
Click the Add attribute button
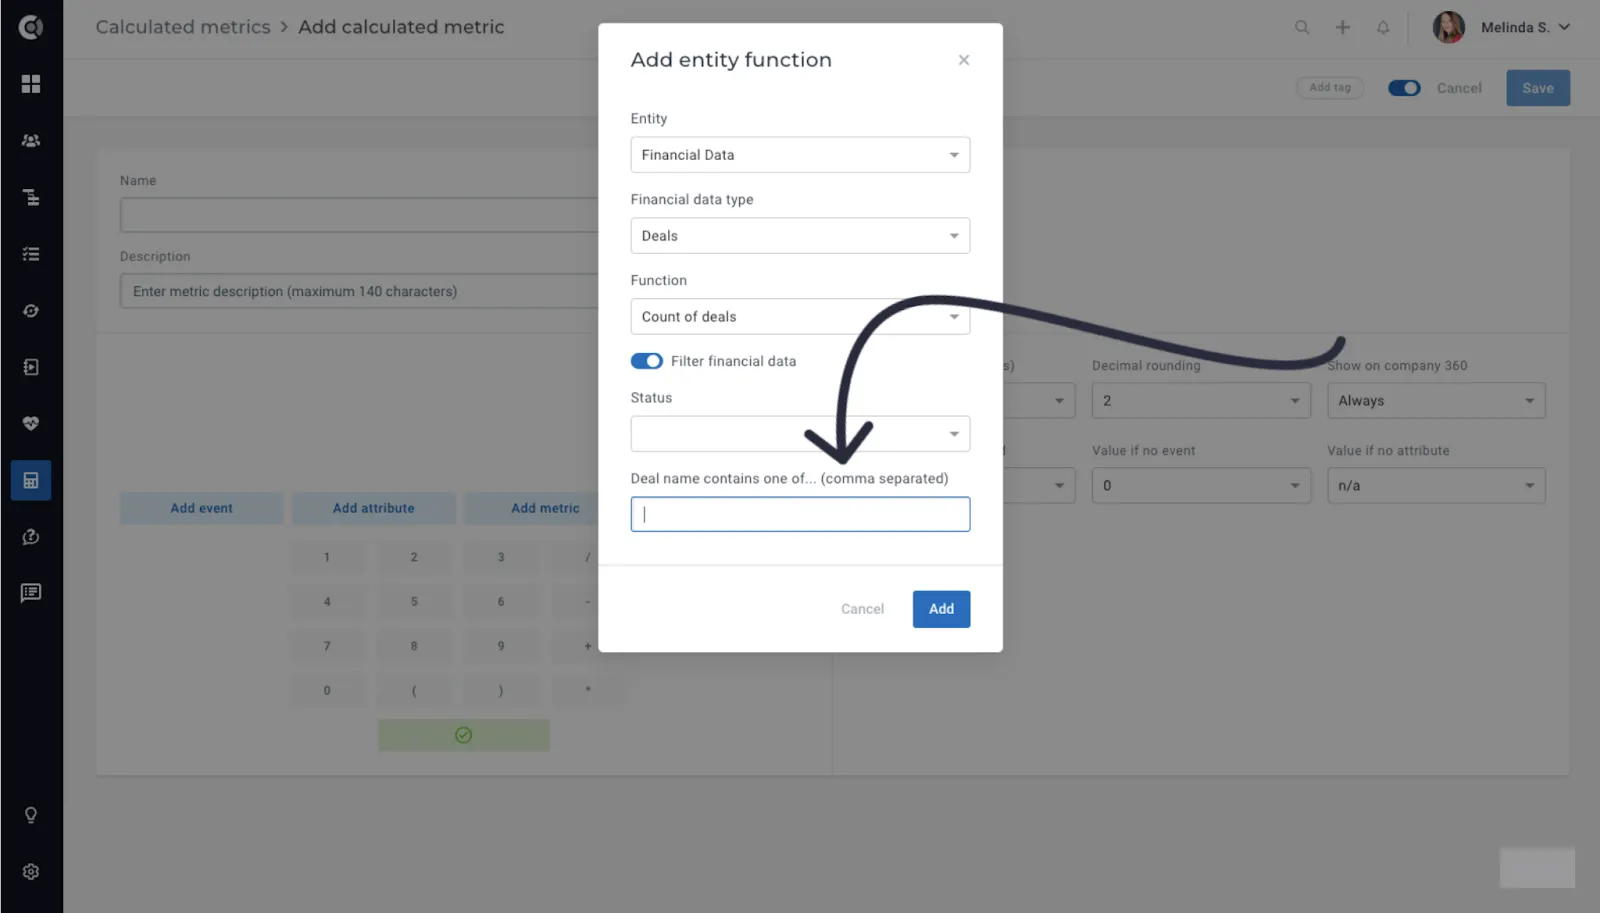pos(374,508)
